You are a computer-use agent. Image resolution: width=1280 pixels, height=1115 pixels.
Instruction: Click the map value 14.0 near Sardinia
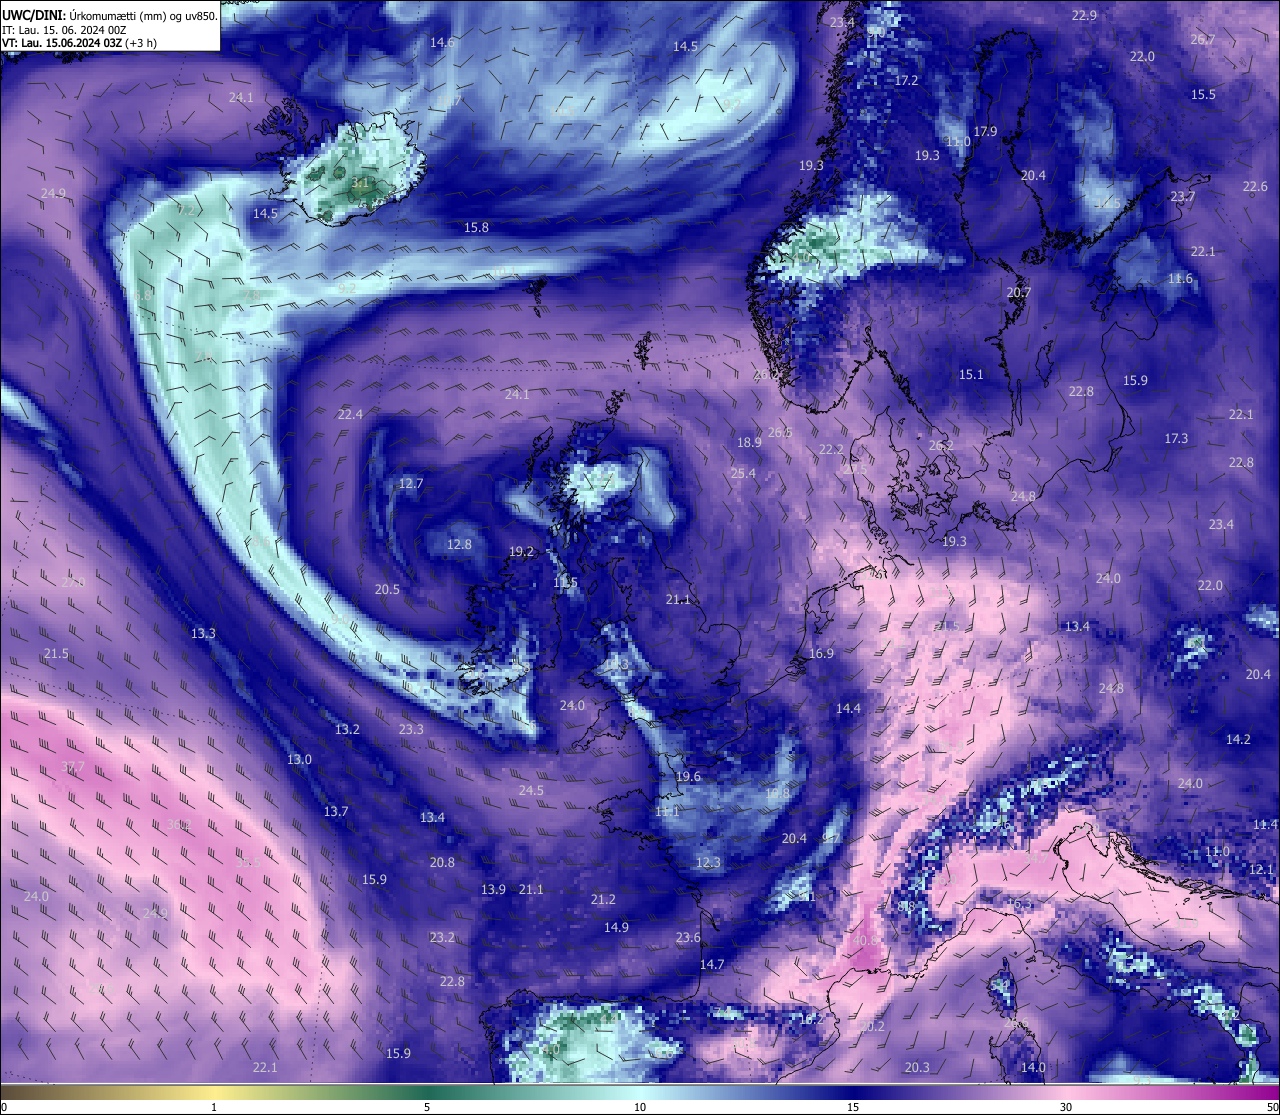point(1033,1067)
